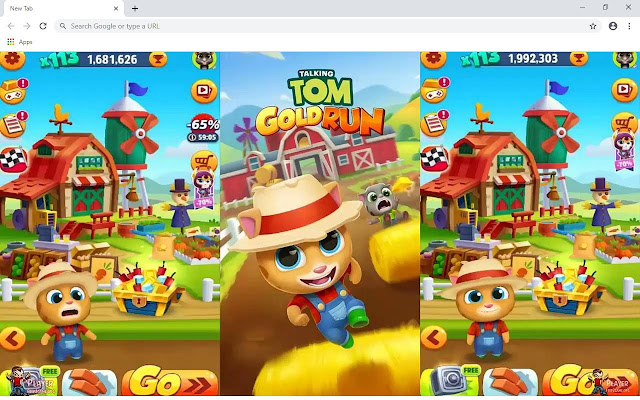Tap the Go button in right panel

591,381
